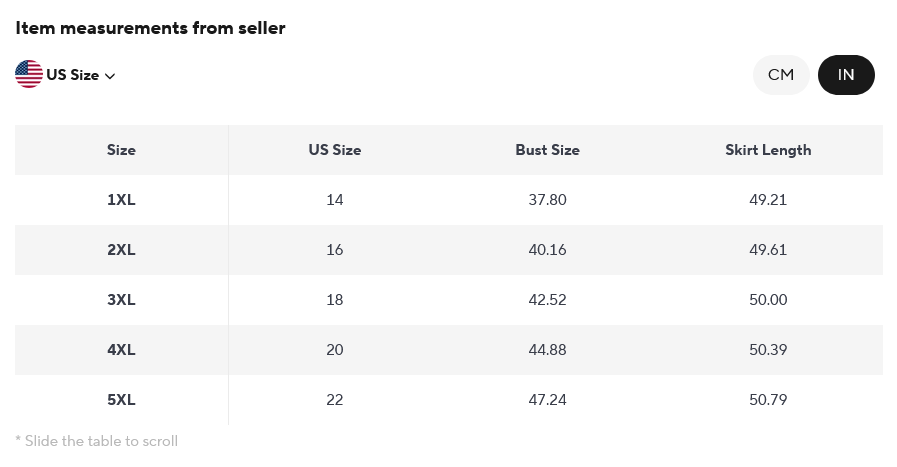Click the 49.21 skirt length cell
This screenshot has height=467, width=897.
pos(768,200)
